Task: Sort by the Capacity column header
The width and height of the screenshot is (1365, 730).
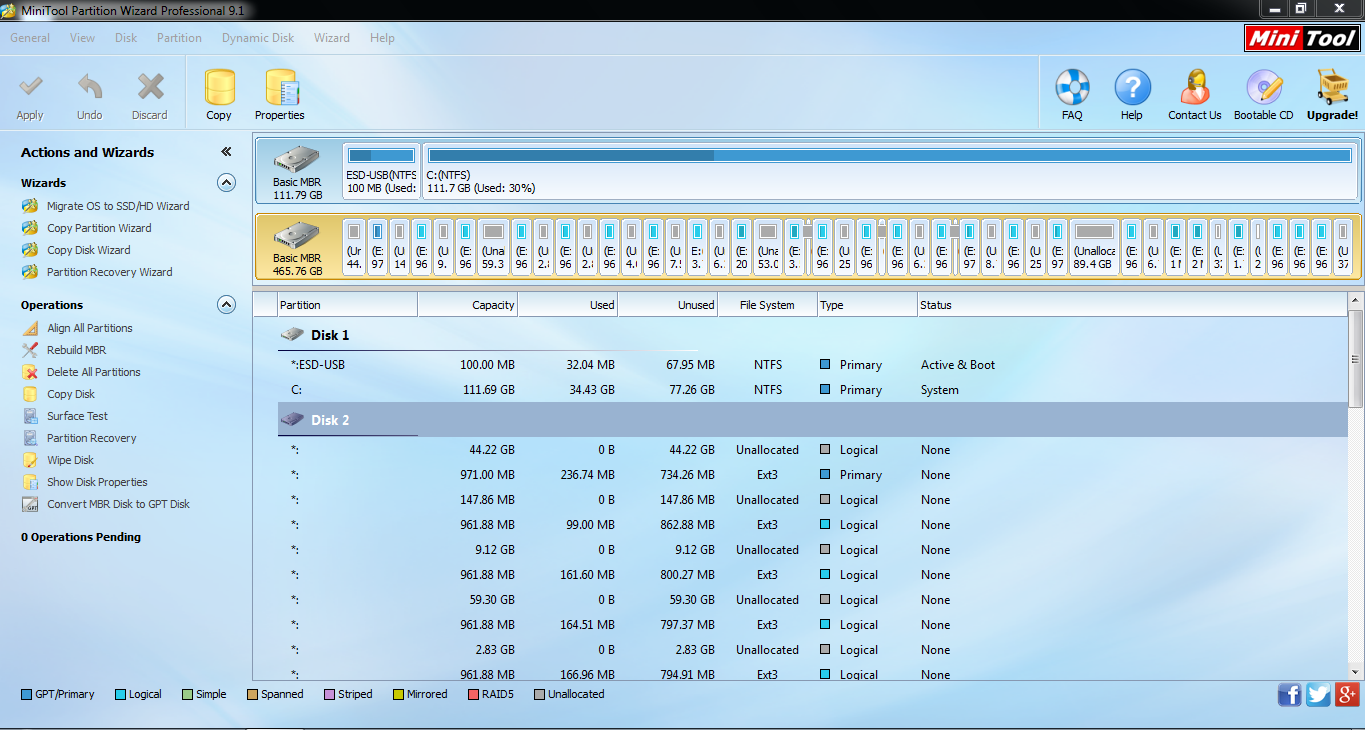Action: point(468,305)
